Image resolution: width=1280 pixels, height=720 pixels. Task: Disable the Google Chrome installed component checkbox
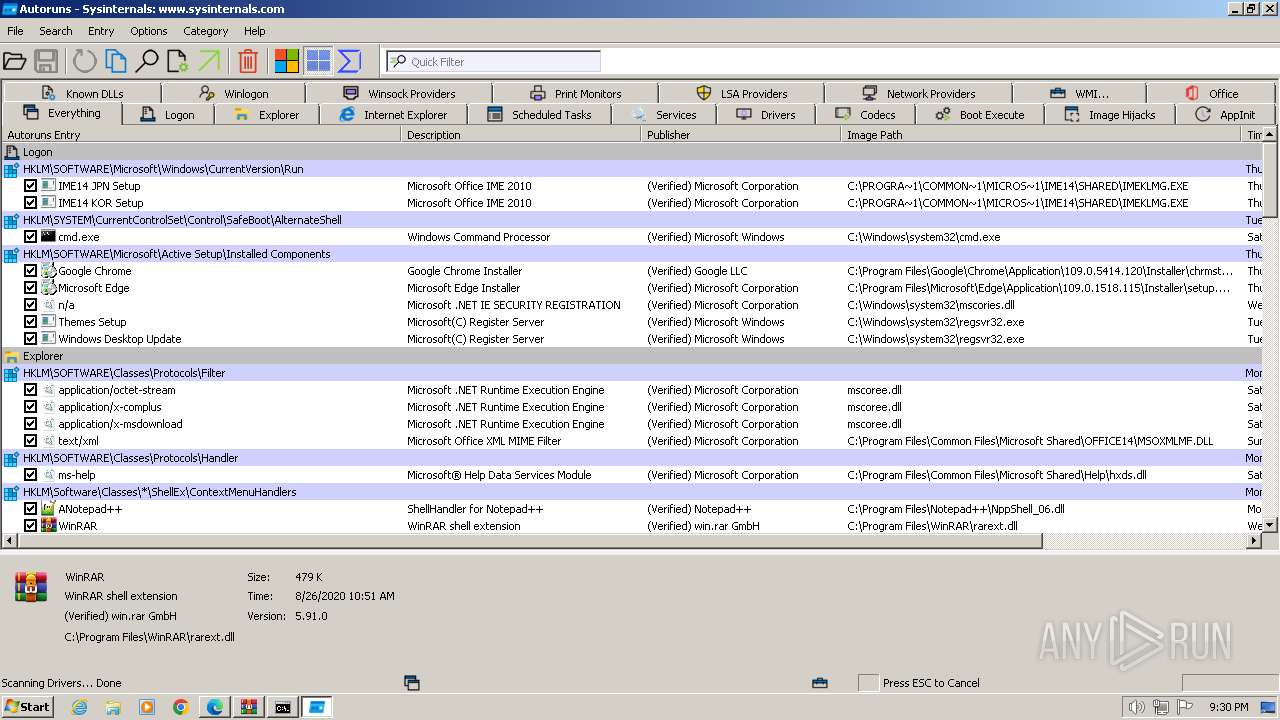tap(31, 271)
